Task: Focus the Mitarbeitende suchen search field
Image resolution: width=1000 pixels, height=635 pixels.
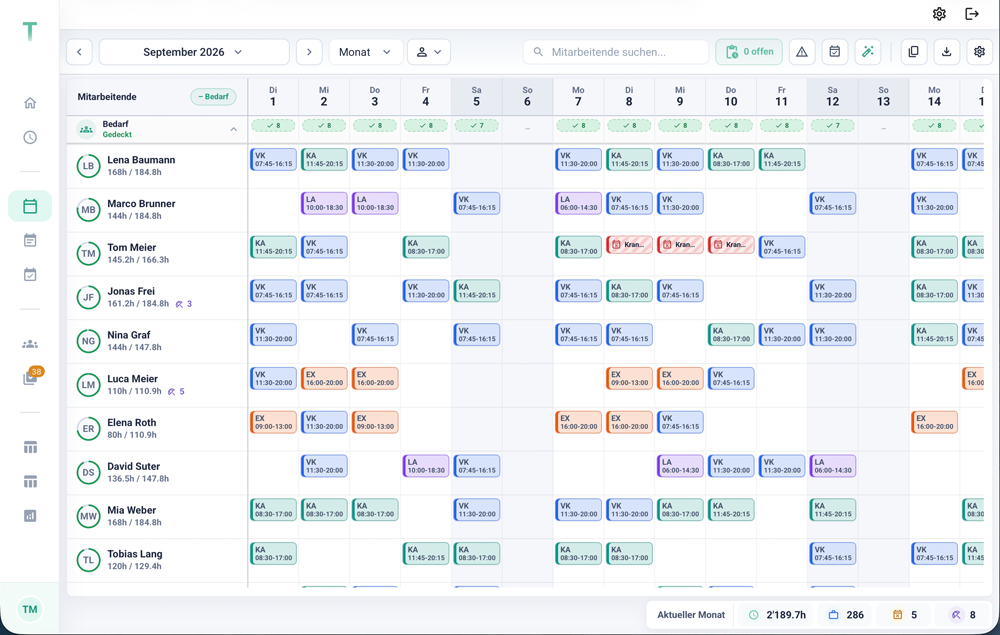Action: pos(615,52)
